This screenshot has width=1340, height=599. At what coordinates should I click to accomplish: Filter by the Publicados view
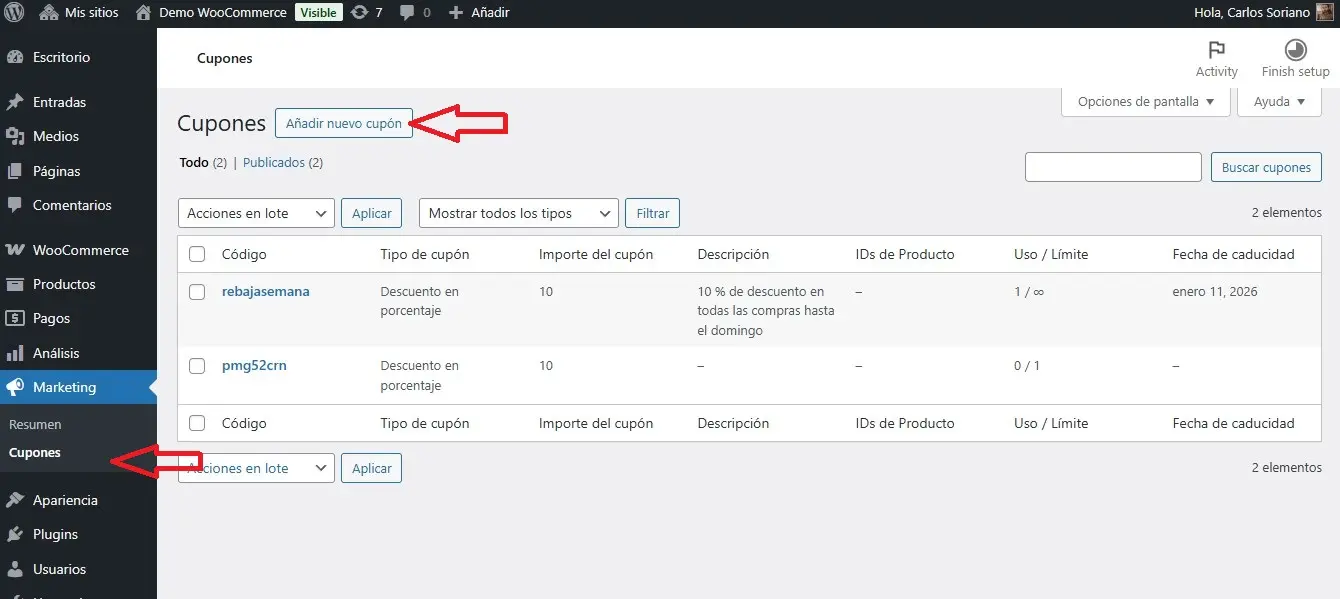[274, 162]
